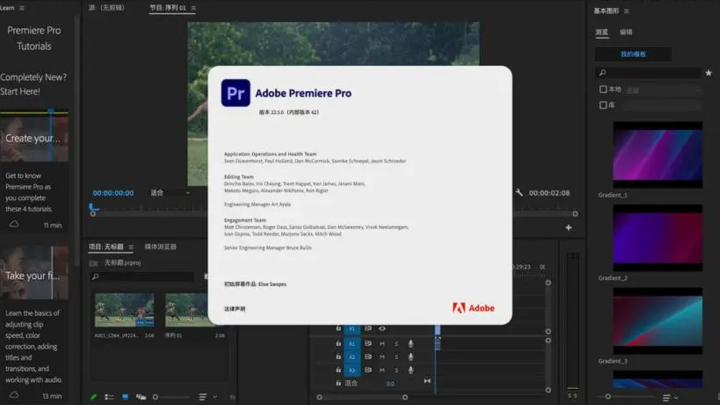This screenshot has height=405, width=720.
Task: Toggle V1 track output eye icon
Action: (x=382, y=328)
